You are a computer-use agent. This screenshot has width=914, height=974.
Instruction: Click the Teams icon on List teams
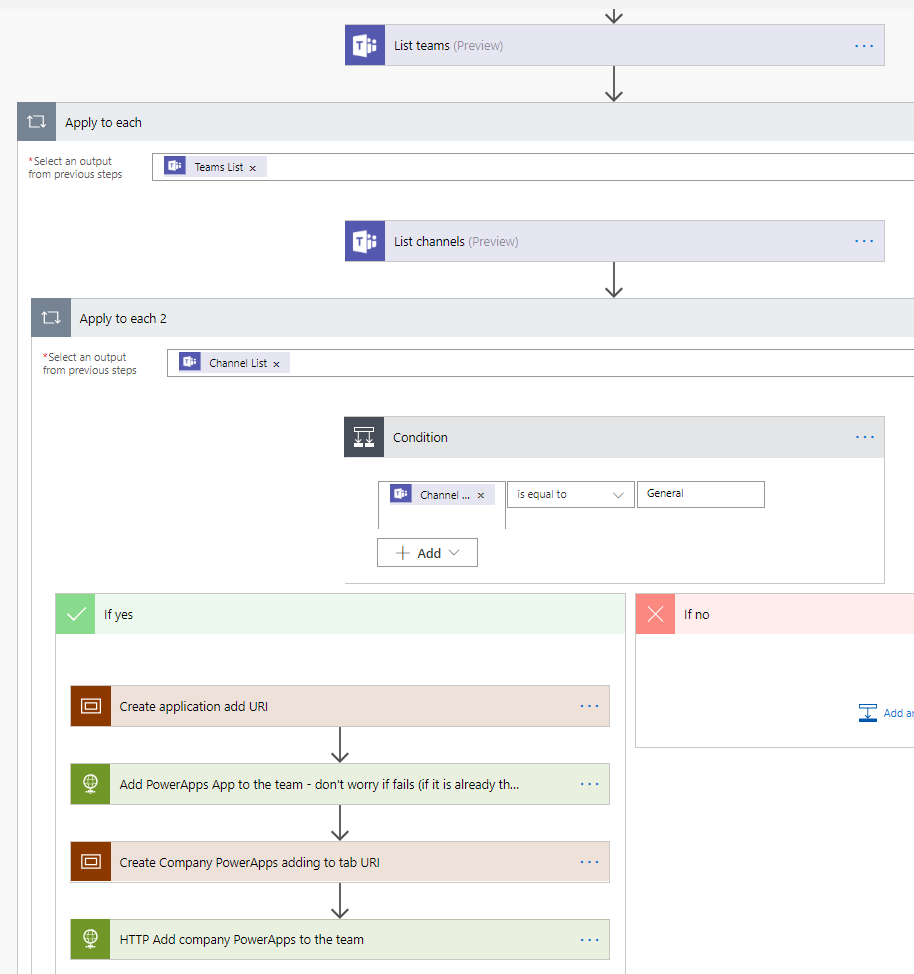tap(365, 45)
